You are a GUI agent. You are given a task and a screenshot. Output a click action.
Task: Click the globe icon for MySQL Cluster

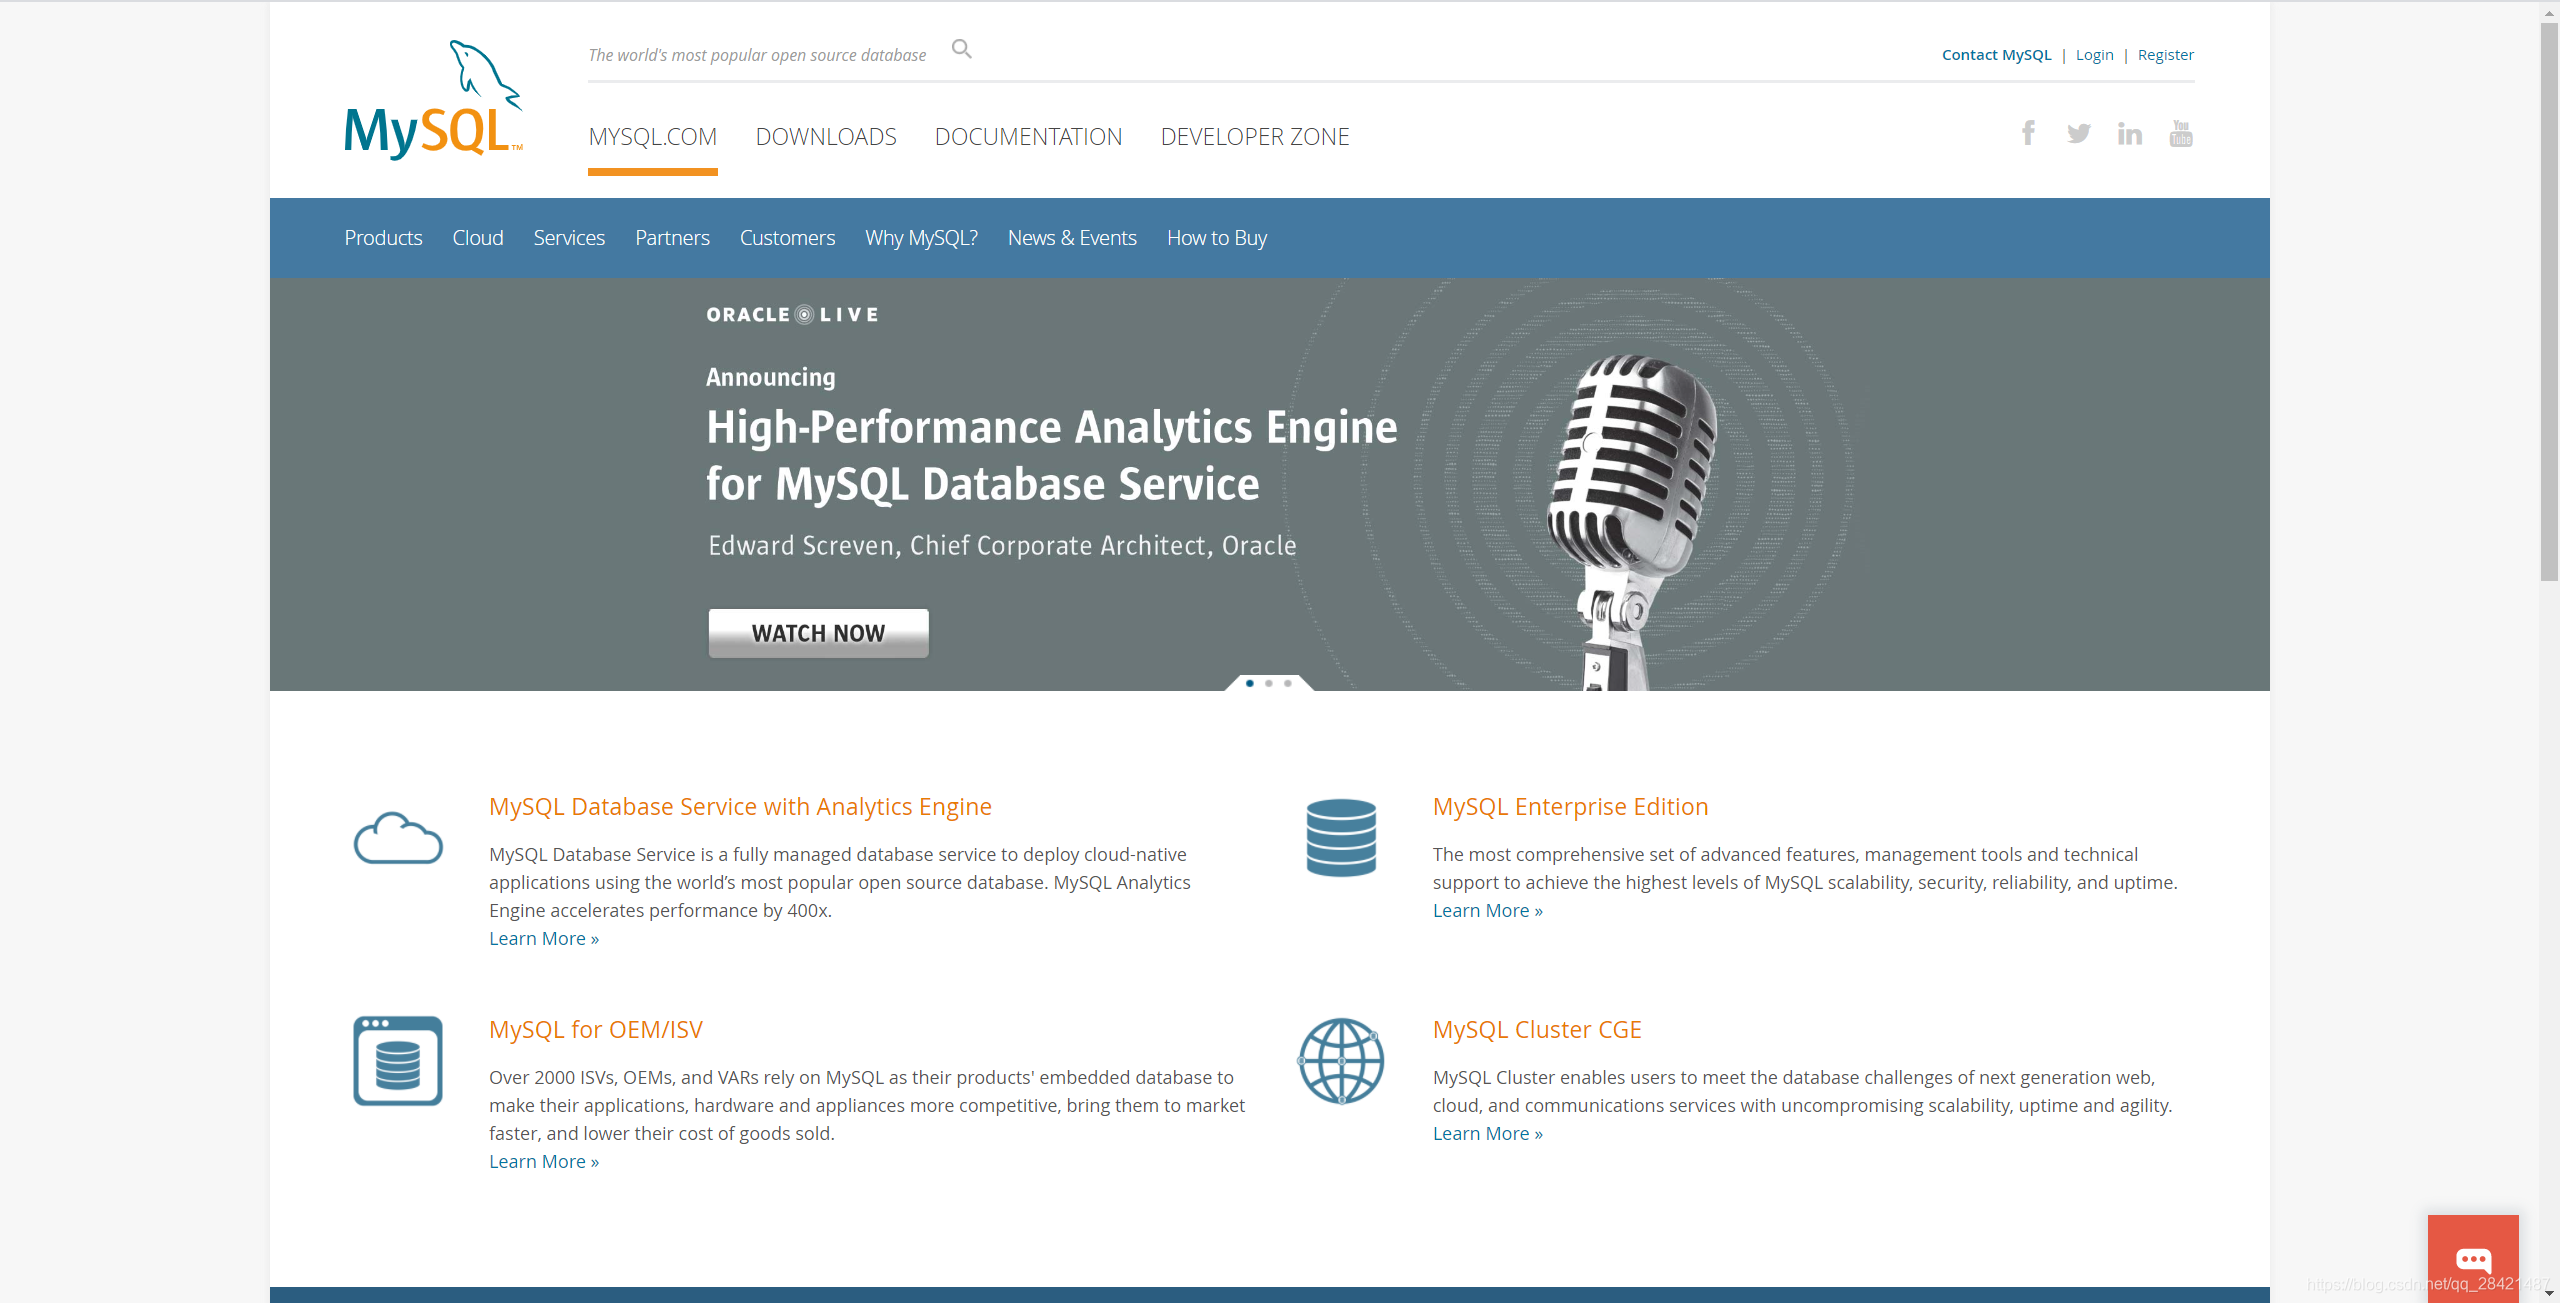tap(1341, 1061)
